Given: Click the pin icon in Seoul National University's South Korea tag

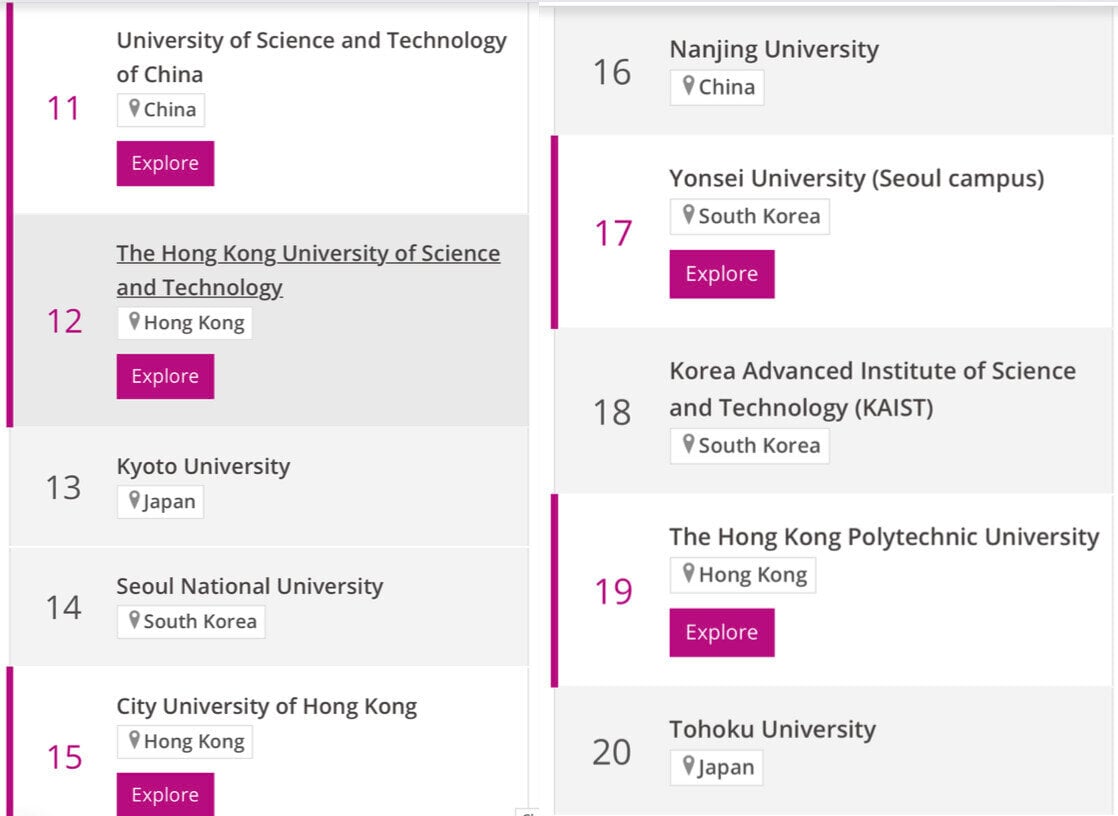Looking at the screenshot, I should click(x=134, y=620).
